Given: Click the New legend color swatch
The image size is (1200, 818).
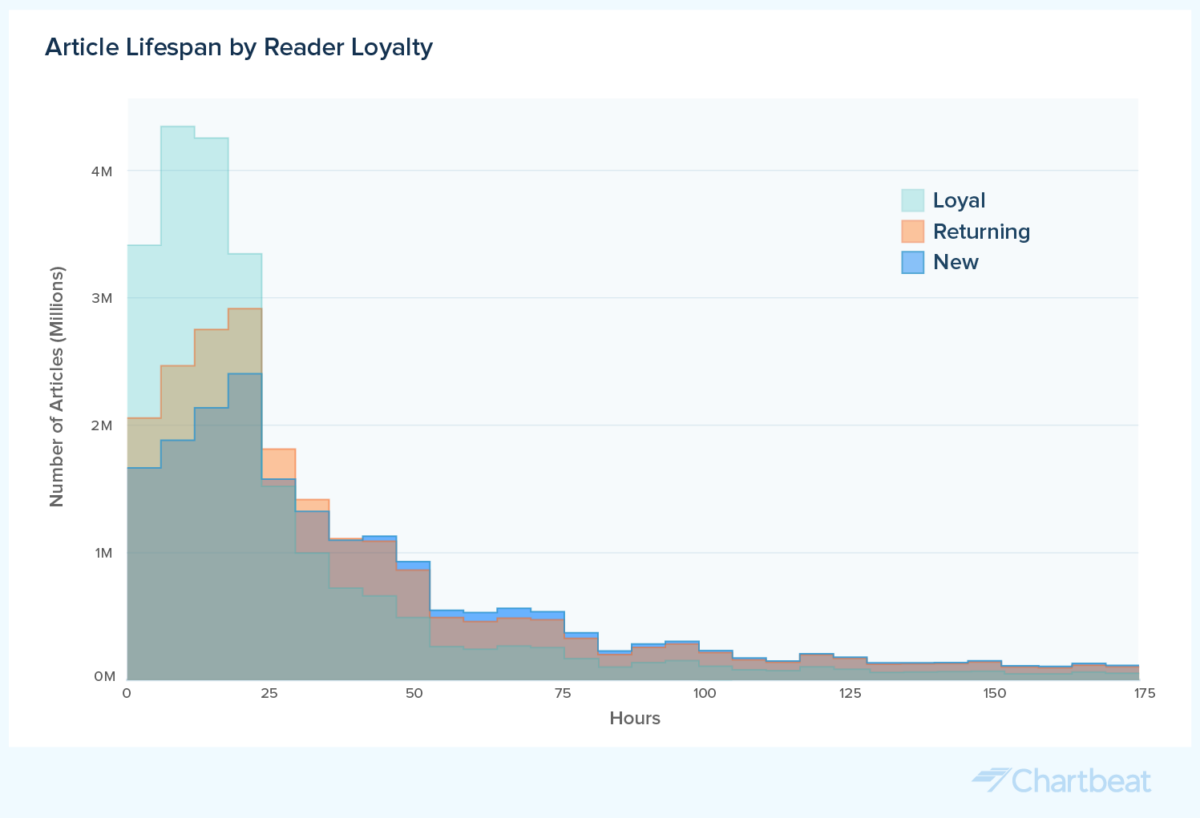Looking at the screenshot, I should pyautogui.click(x=912, y=262).
